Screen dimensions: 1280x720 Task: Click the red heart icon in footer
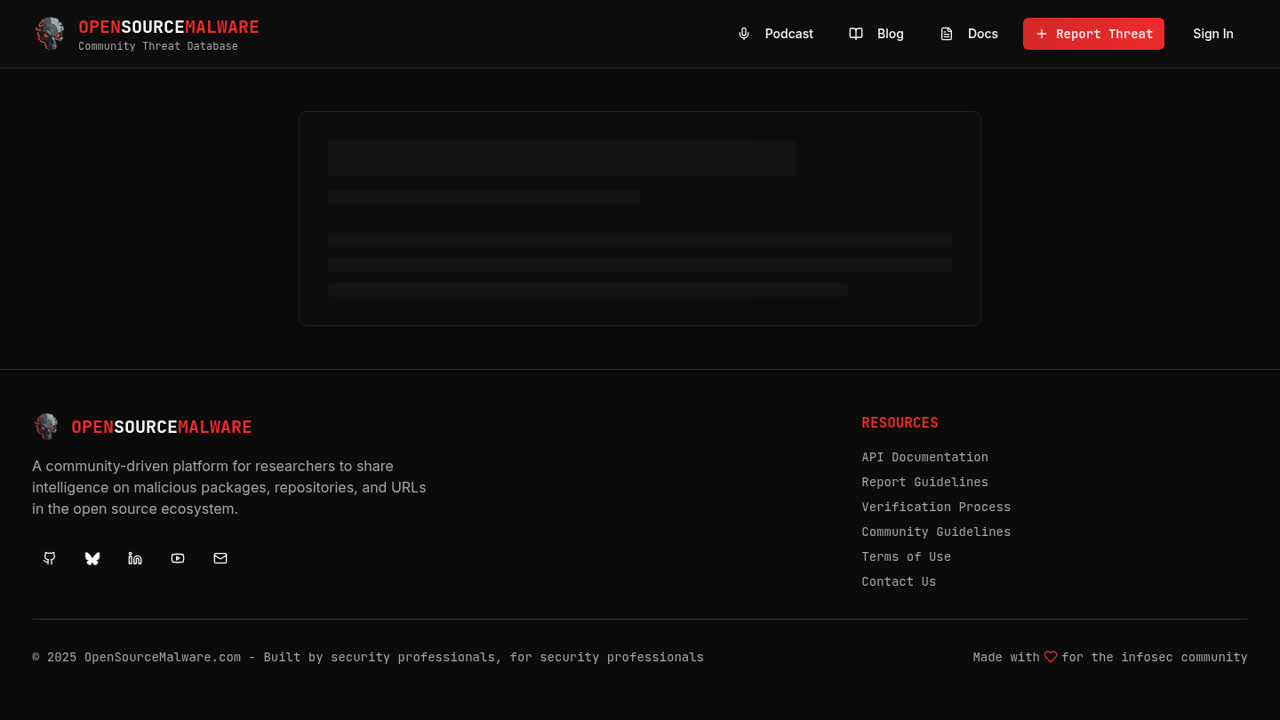click(1051, 657)
